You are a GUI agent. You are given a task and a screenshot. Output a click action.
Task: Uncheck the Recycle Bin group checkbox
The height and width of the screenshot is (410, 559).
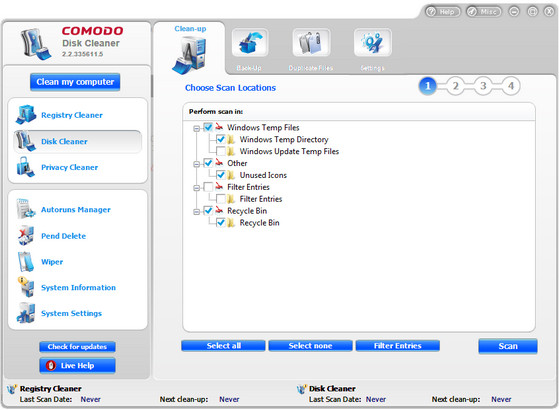click(x=208, y=211)
